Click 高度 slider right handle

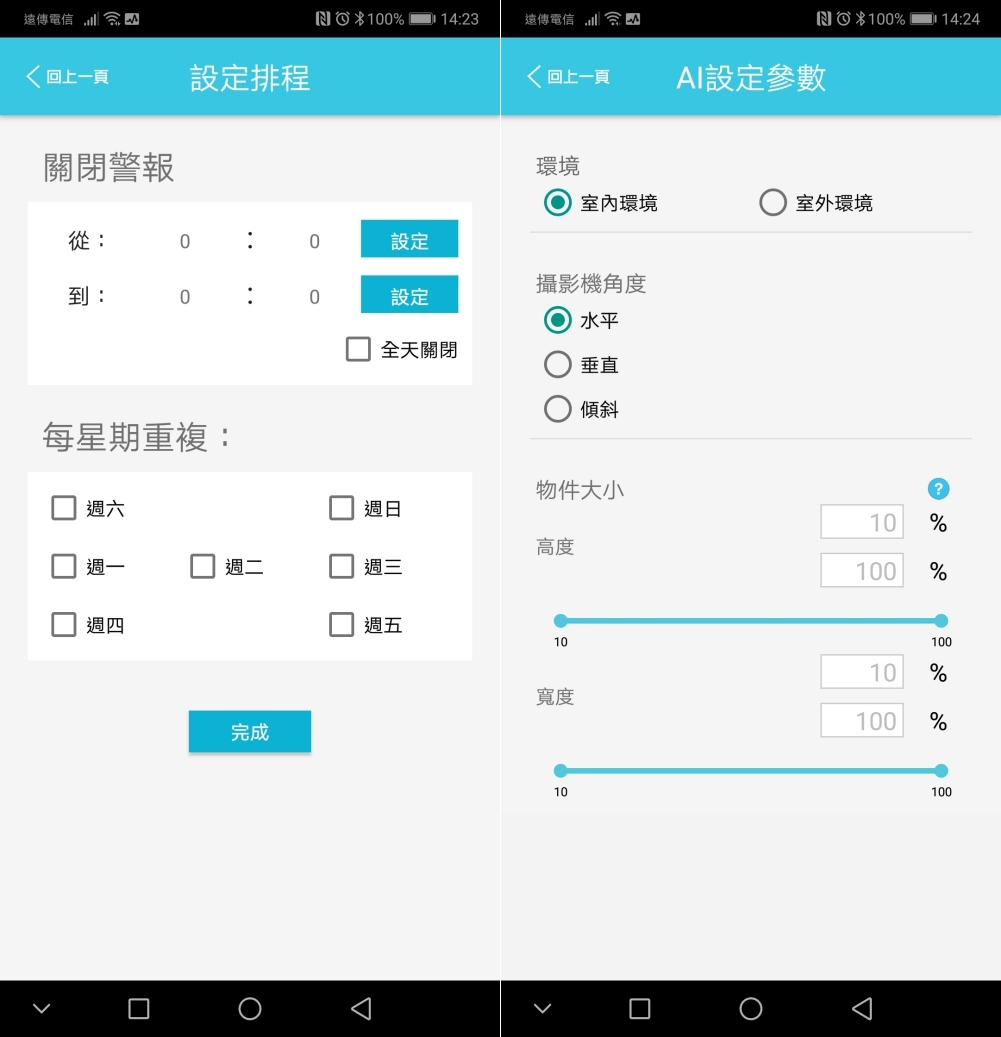pos(941,620)
